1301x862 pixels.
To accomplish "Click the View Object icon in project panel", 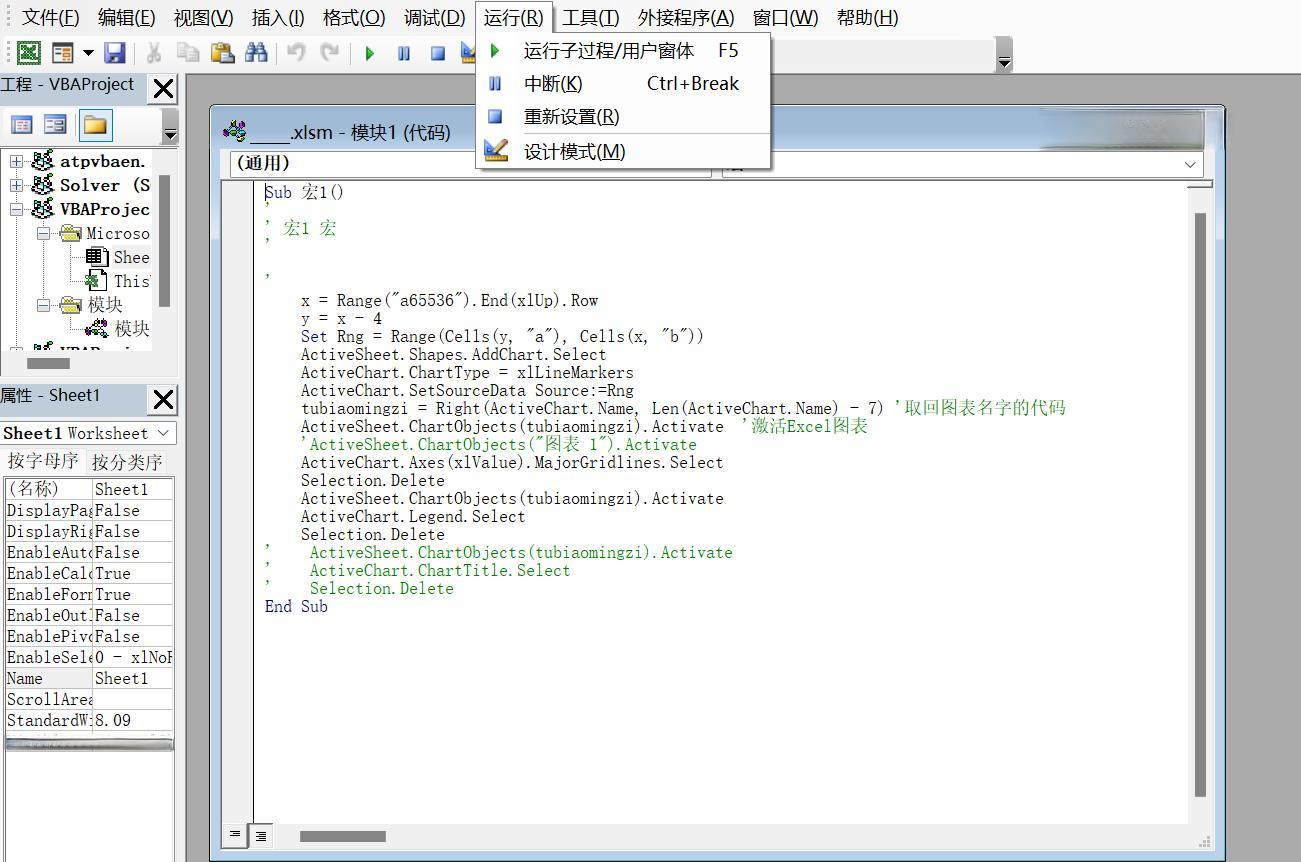I will click(55, 125).
